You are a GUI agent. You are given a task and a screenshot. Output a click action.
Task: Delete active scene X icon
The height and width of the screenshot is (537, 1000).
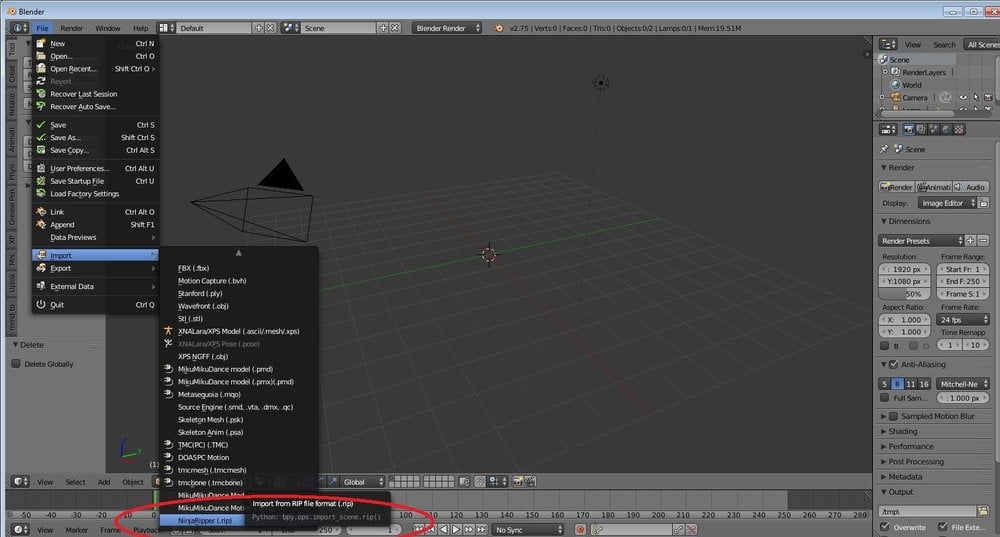click(x=395, y=28)
